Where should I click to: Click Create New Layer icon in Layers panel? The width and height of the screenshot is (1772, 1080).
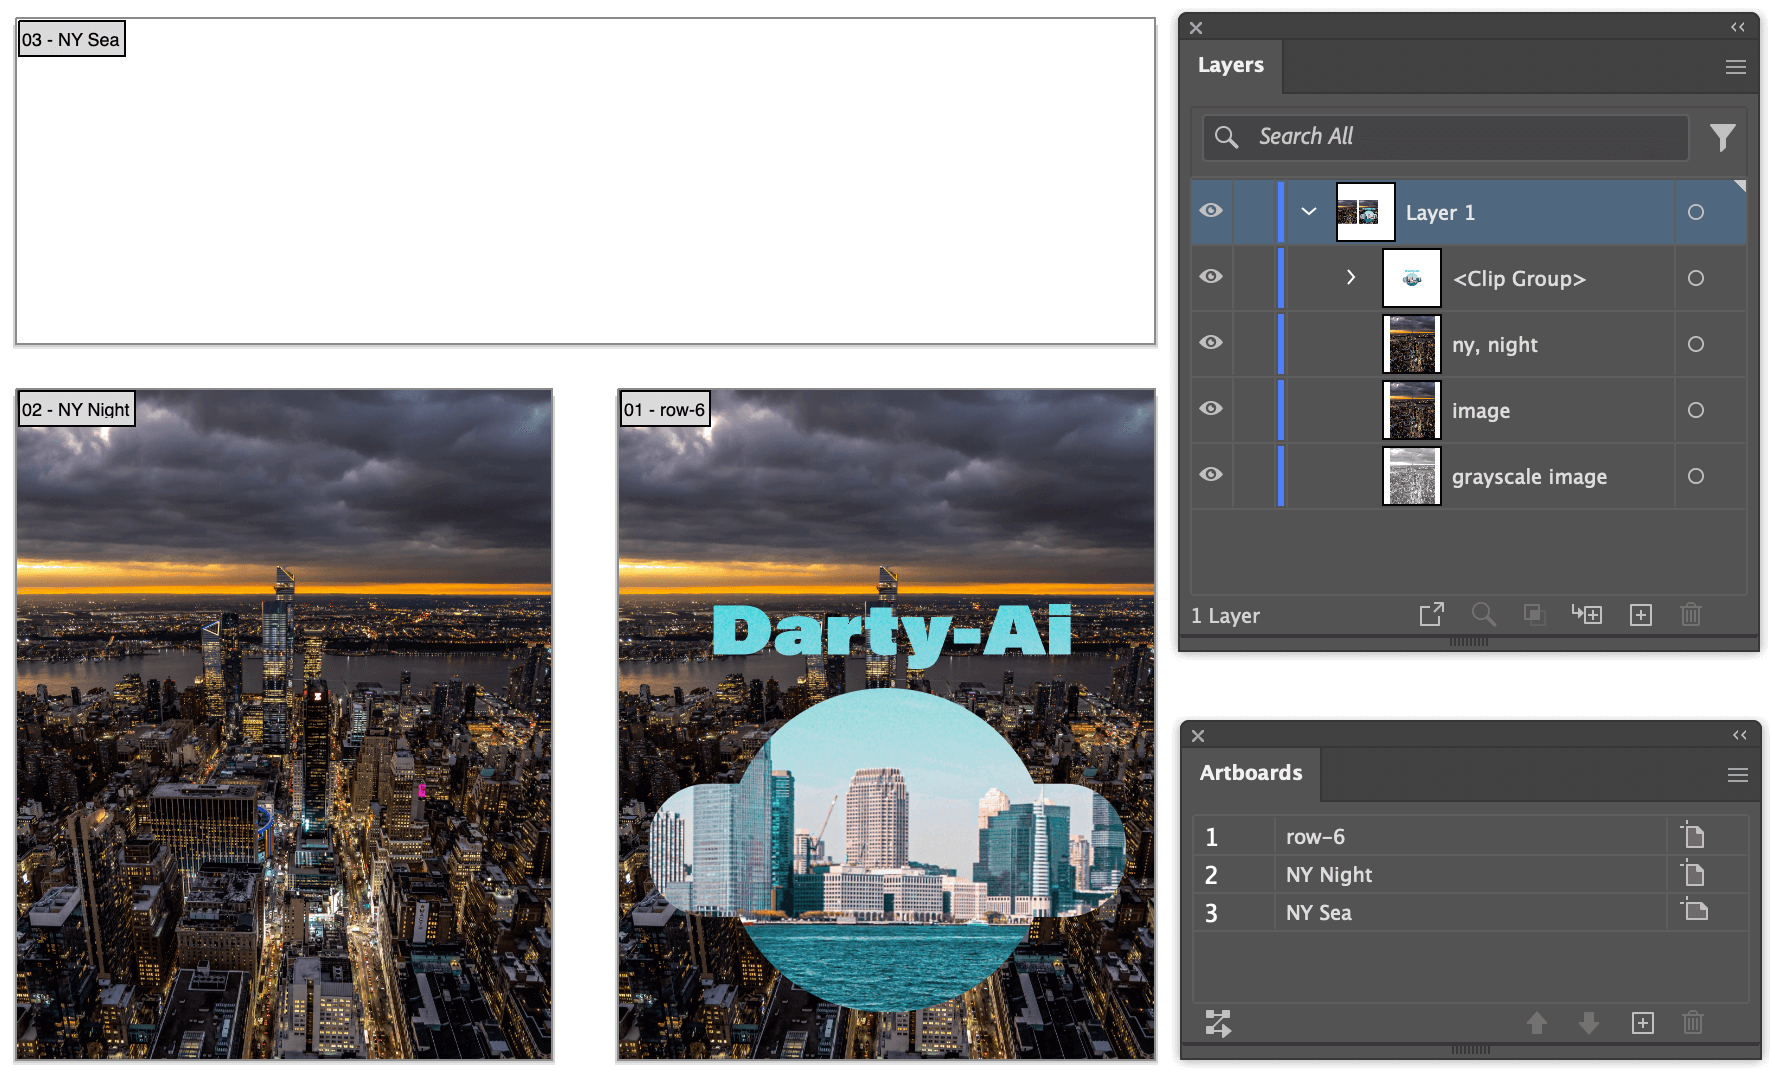tap(1640, 614)
